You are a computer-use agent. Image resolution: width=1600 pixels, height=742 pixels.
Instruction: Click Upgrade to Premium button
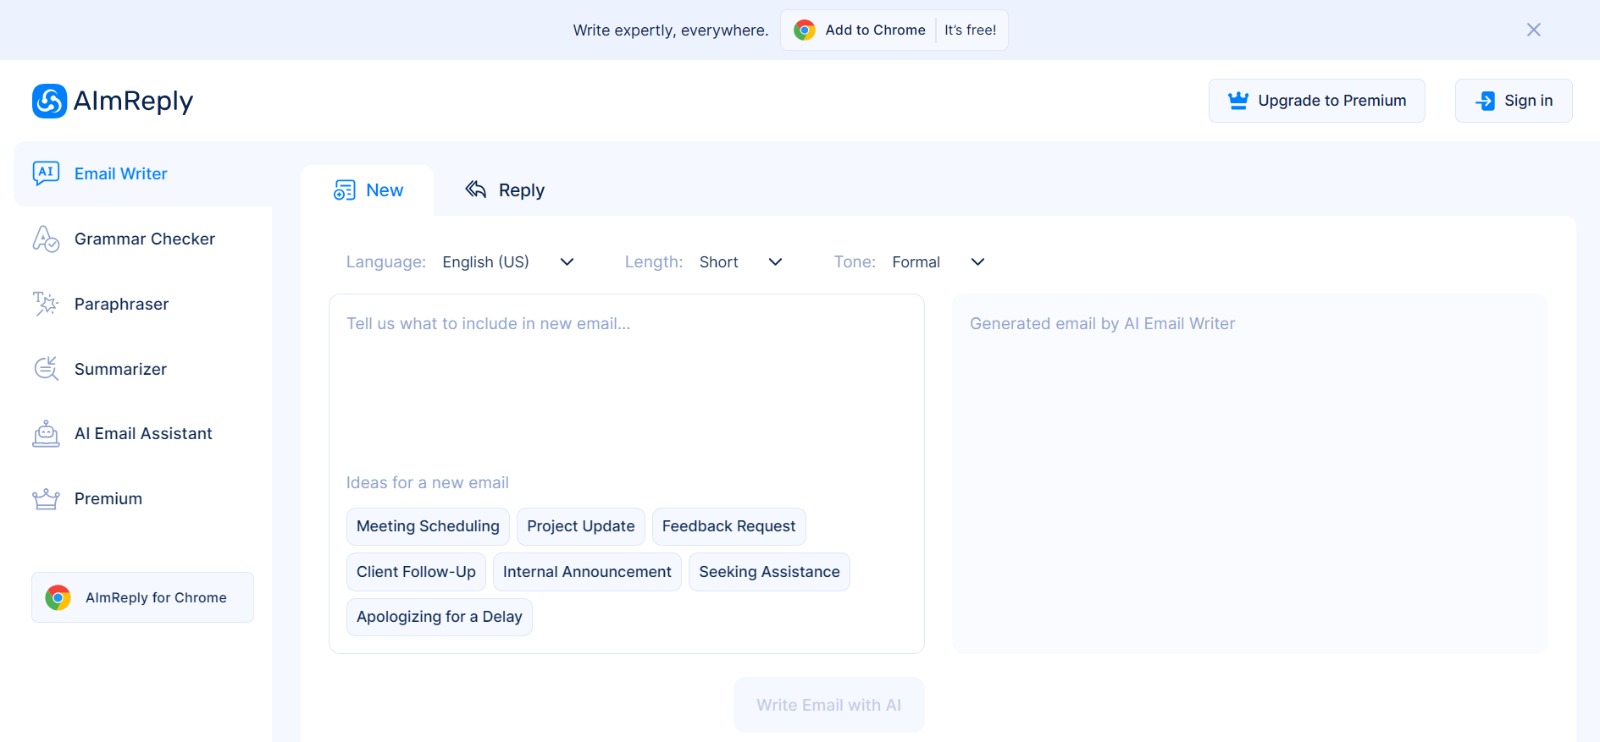[1316, 101]
